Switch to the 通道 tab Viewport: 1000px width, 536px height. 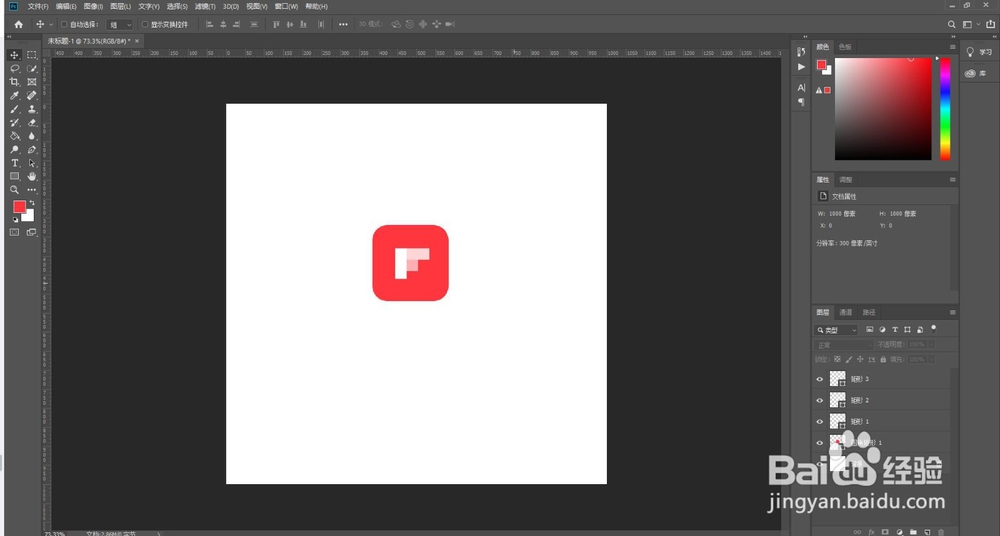[845, 313]
